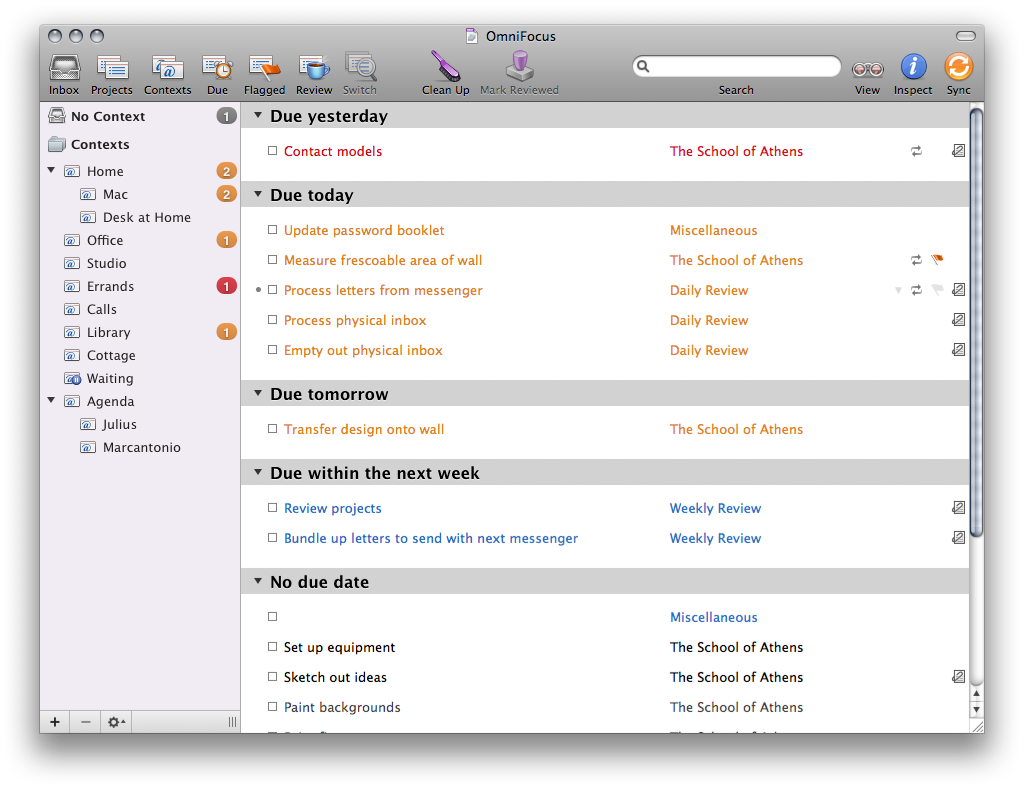Mark Review projects task complete
This screenshot has height=788, width=1024.
(x=272, y=508)
